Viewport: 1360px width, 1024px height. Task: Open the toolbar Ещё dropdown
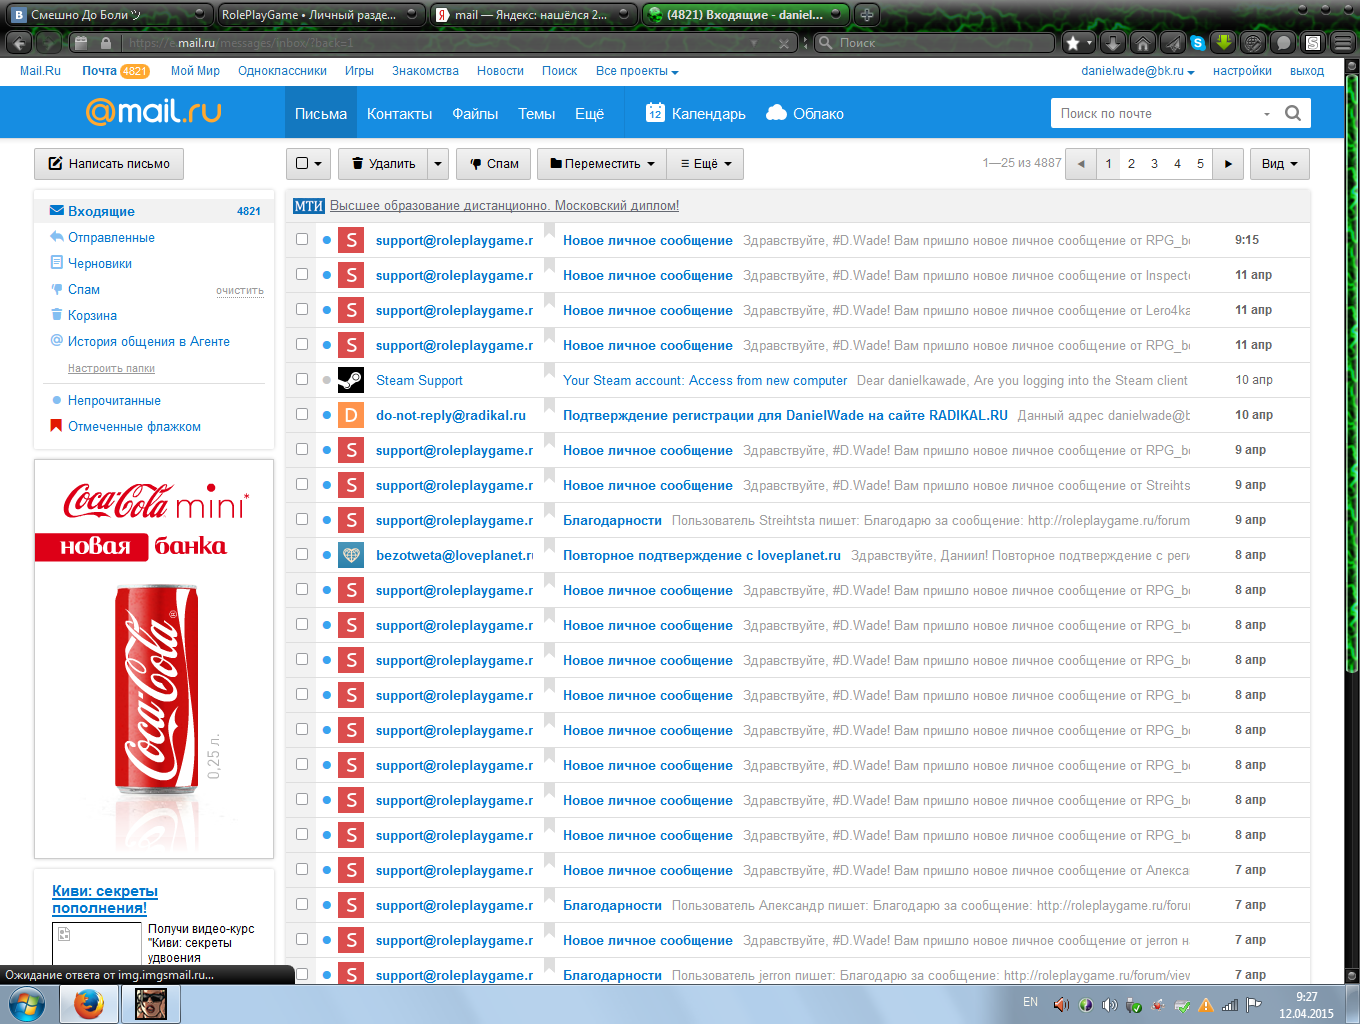click(x=706, y=164)
